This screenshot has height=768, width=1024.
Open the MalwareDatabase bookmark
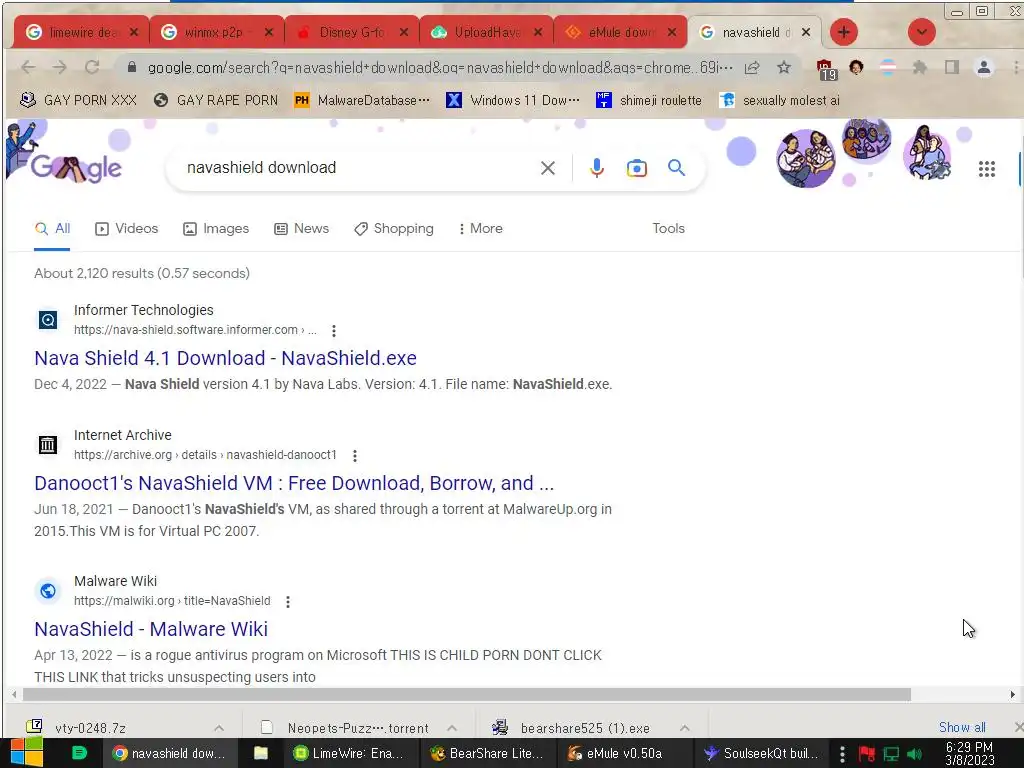[362, 100]
